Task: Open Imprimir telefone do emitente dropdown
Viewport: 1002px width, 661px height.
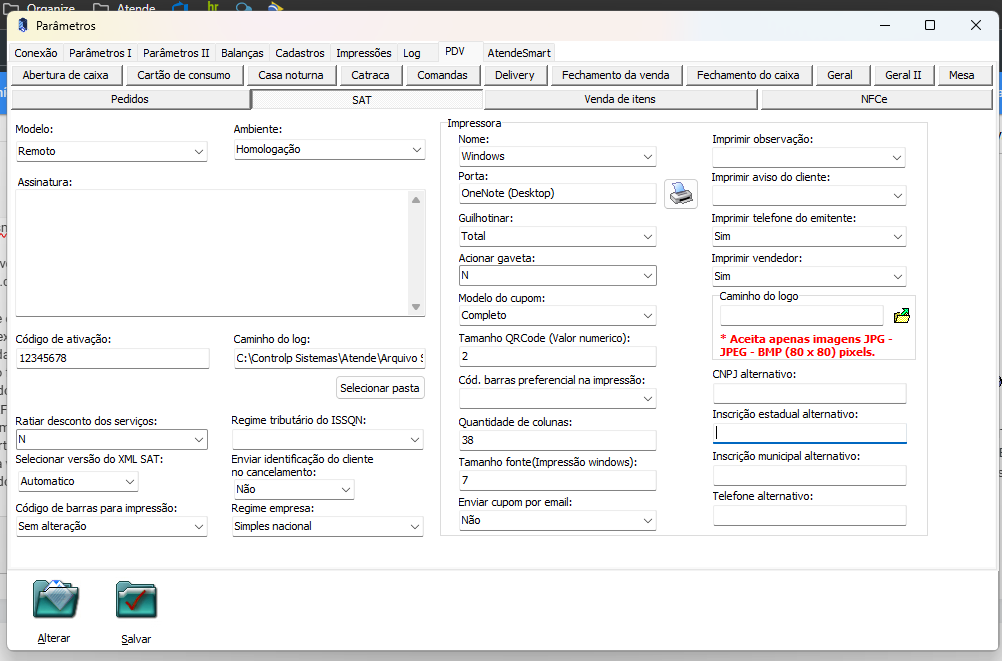Action: [x=809, y=237]
